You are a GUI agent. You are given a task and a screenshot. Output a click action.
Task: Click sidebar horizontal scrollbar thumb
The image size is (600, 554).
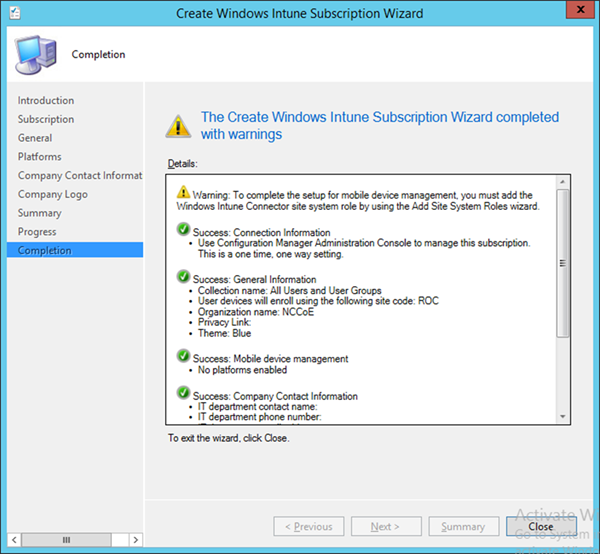(67, 540)
